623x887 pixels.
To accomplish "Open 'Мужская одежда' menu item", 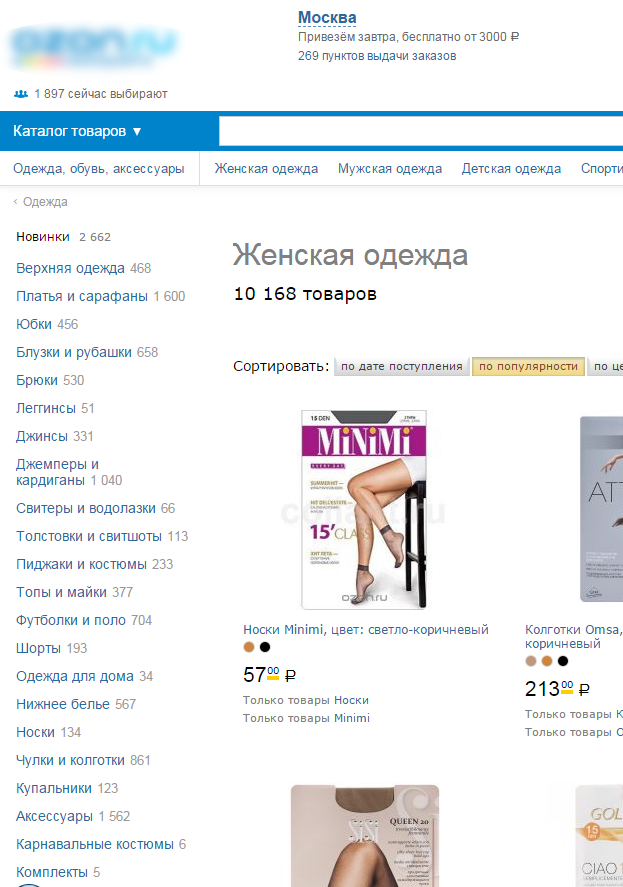I will click(x=390, y=169).
